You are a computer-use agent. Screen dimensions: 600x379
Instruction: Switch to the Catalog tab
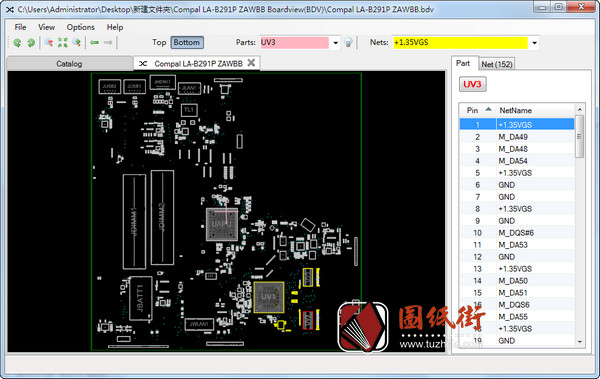coord(69,64)
